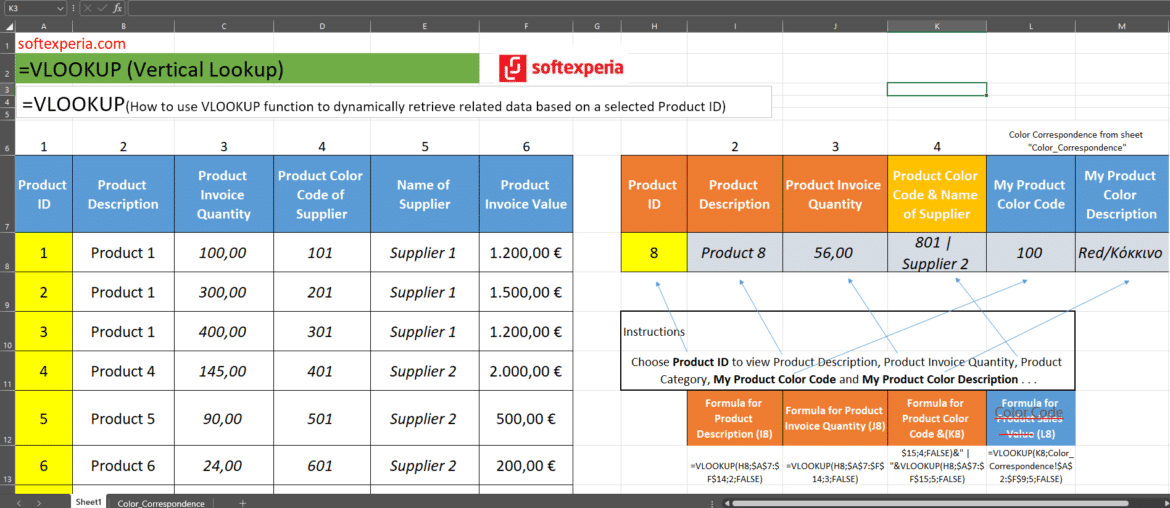Viewport: 1170px width, 508px height.
Task: Select column E header
Action: (x=425, y=26)
